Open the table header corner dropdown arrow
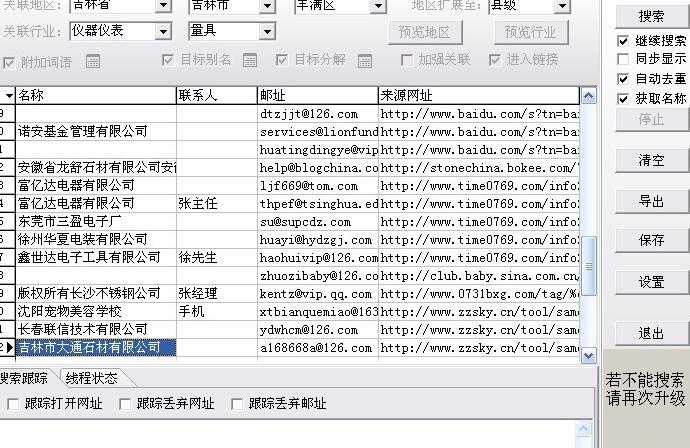The image size is (690, 448). coord(8,95)
